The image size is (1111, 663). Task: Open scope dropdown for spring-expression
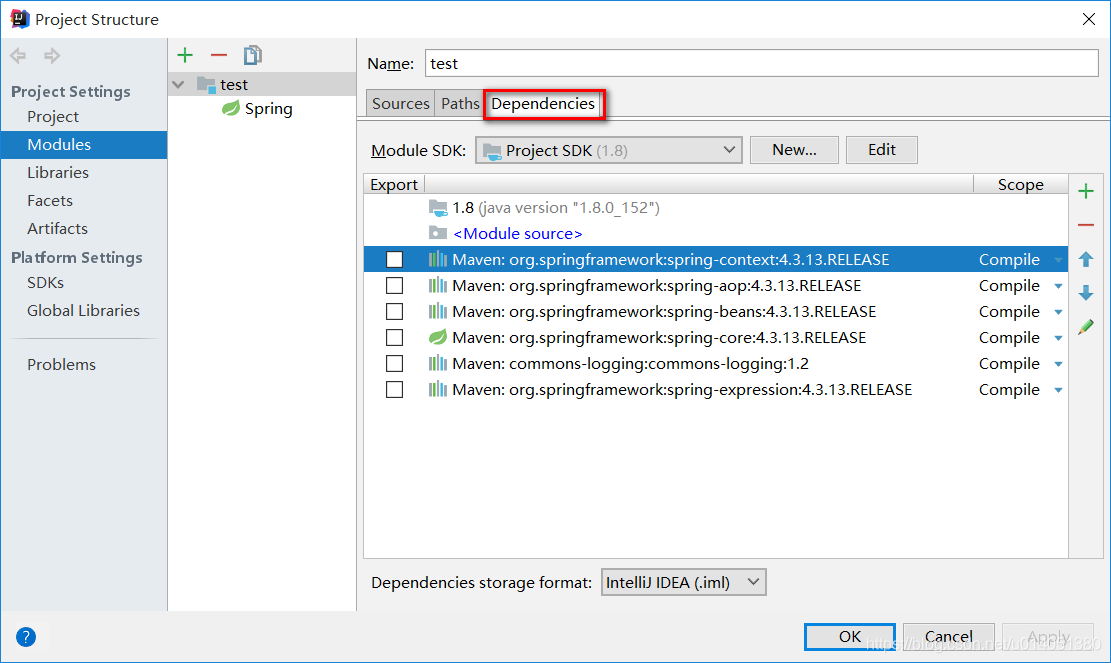1058,390
